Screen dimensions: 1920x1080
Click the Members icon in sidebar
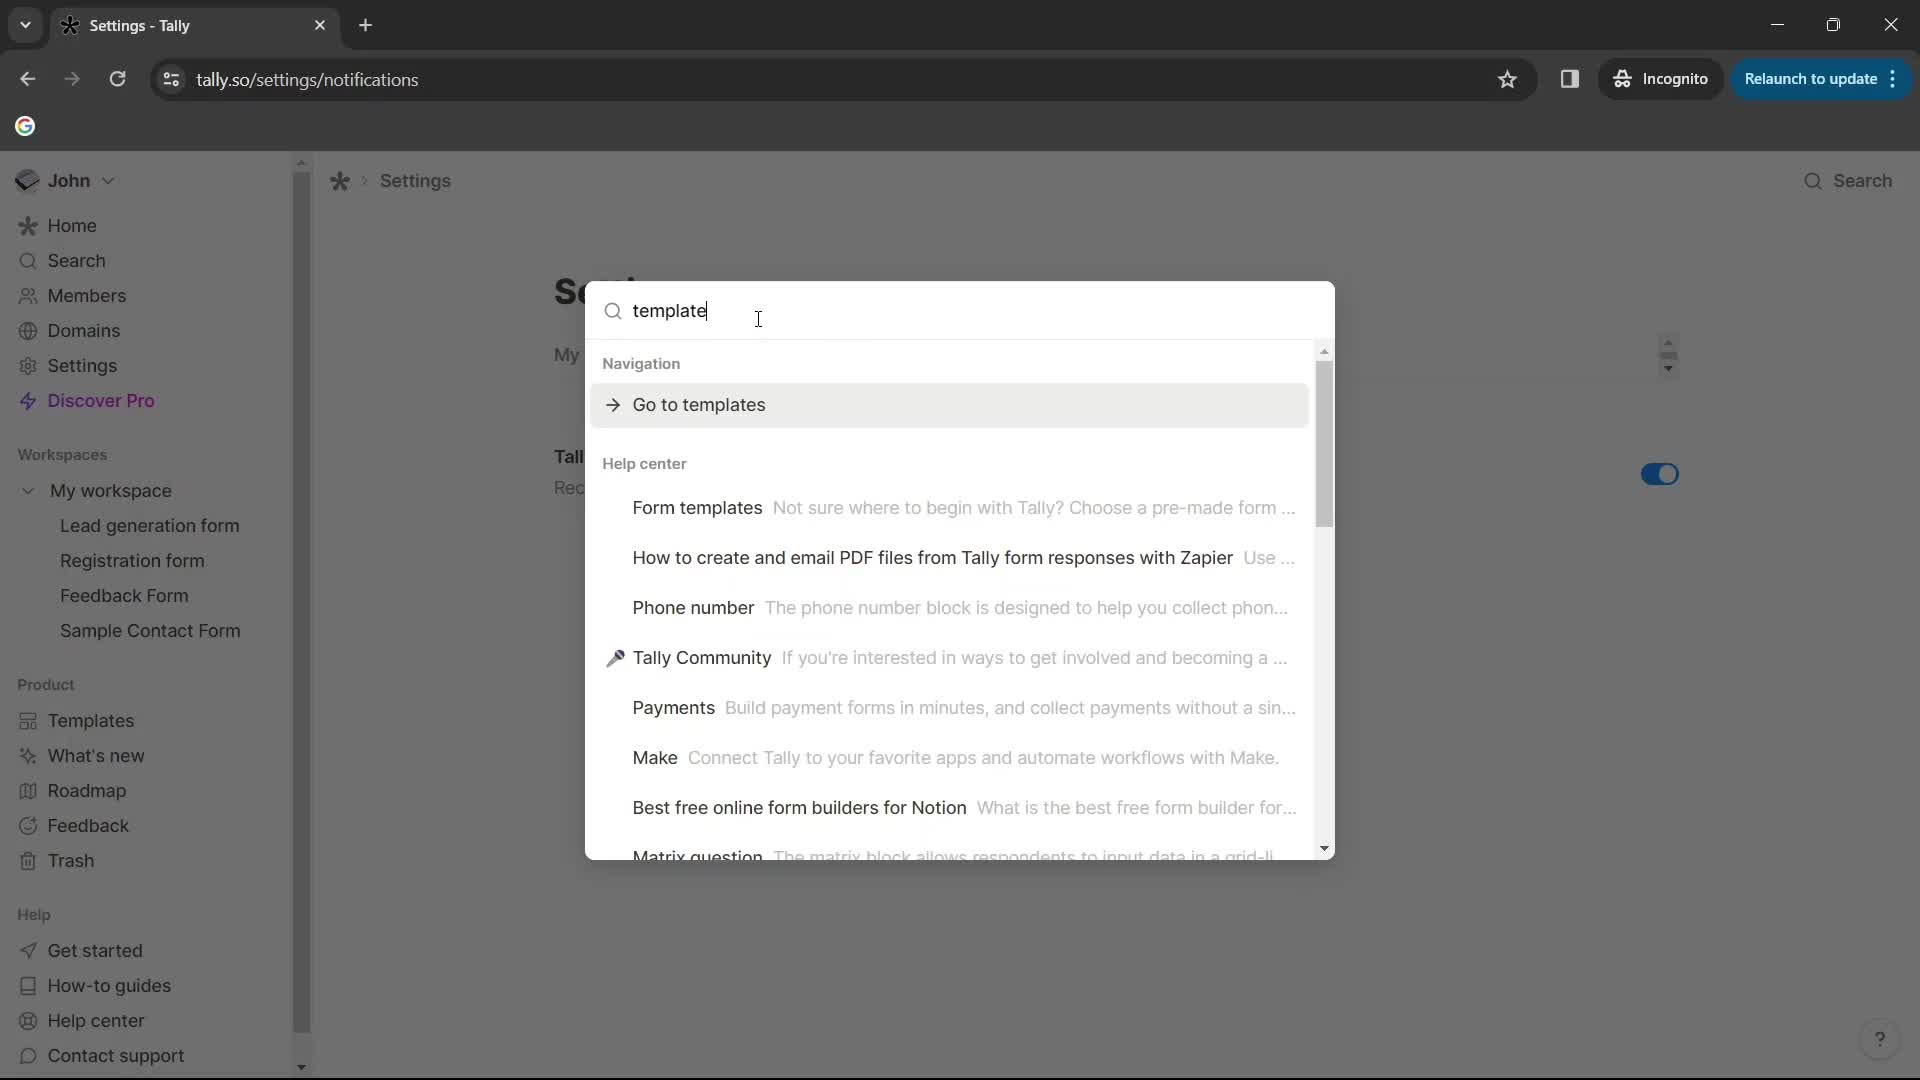28,295
